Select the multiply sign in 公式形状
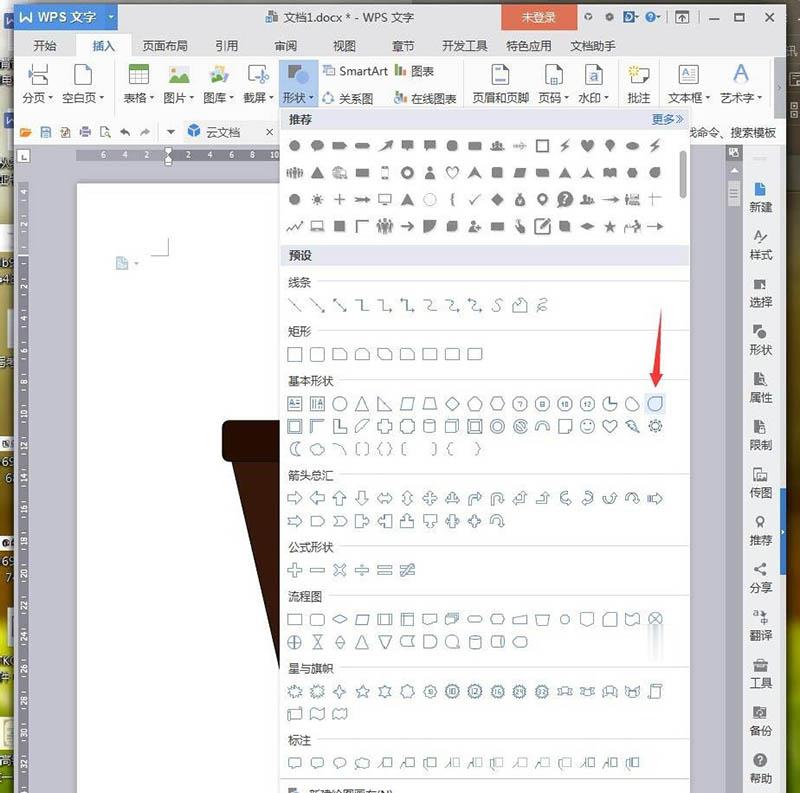This screenshot has width=800, height=793. coord(340,570)
